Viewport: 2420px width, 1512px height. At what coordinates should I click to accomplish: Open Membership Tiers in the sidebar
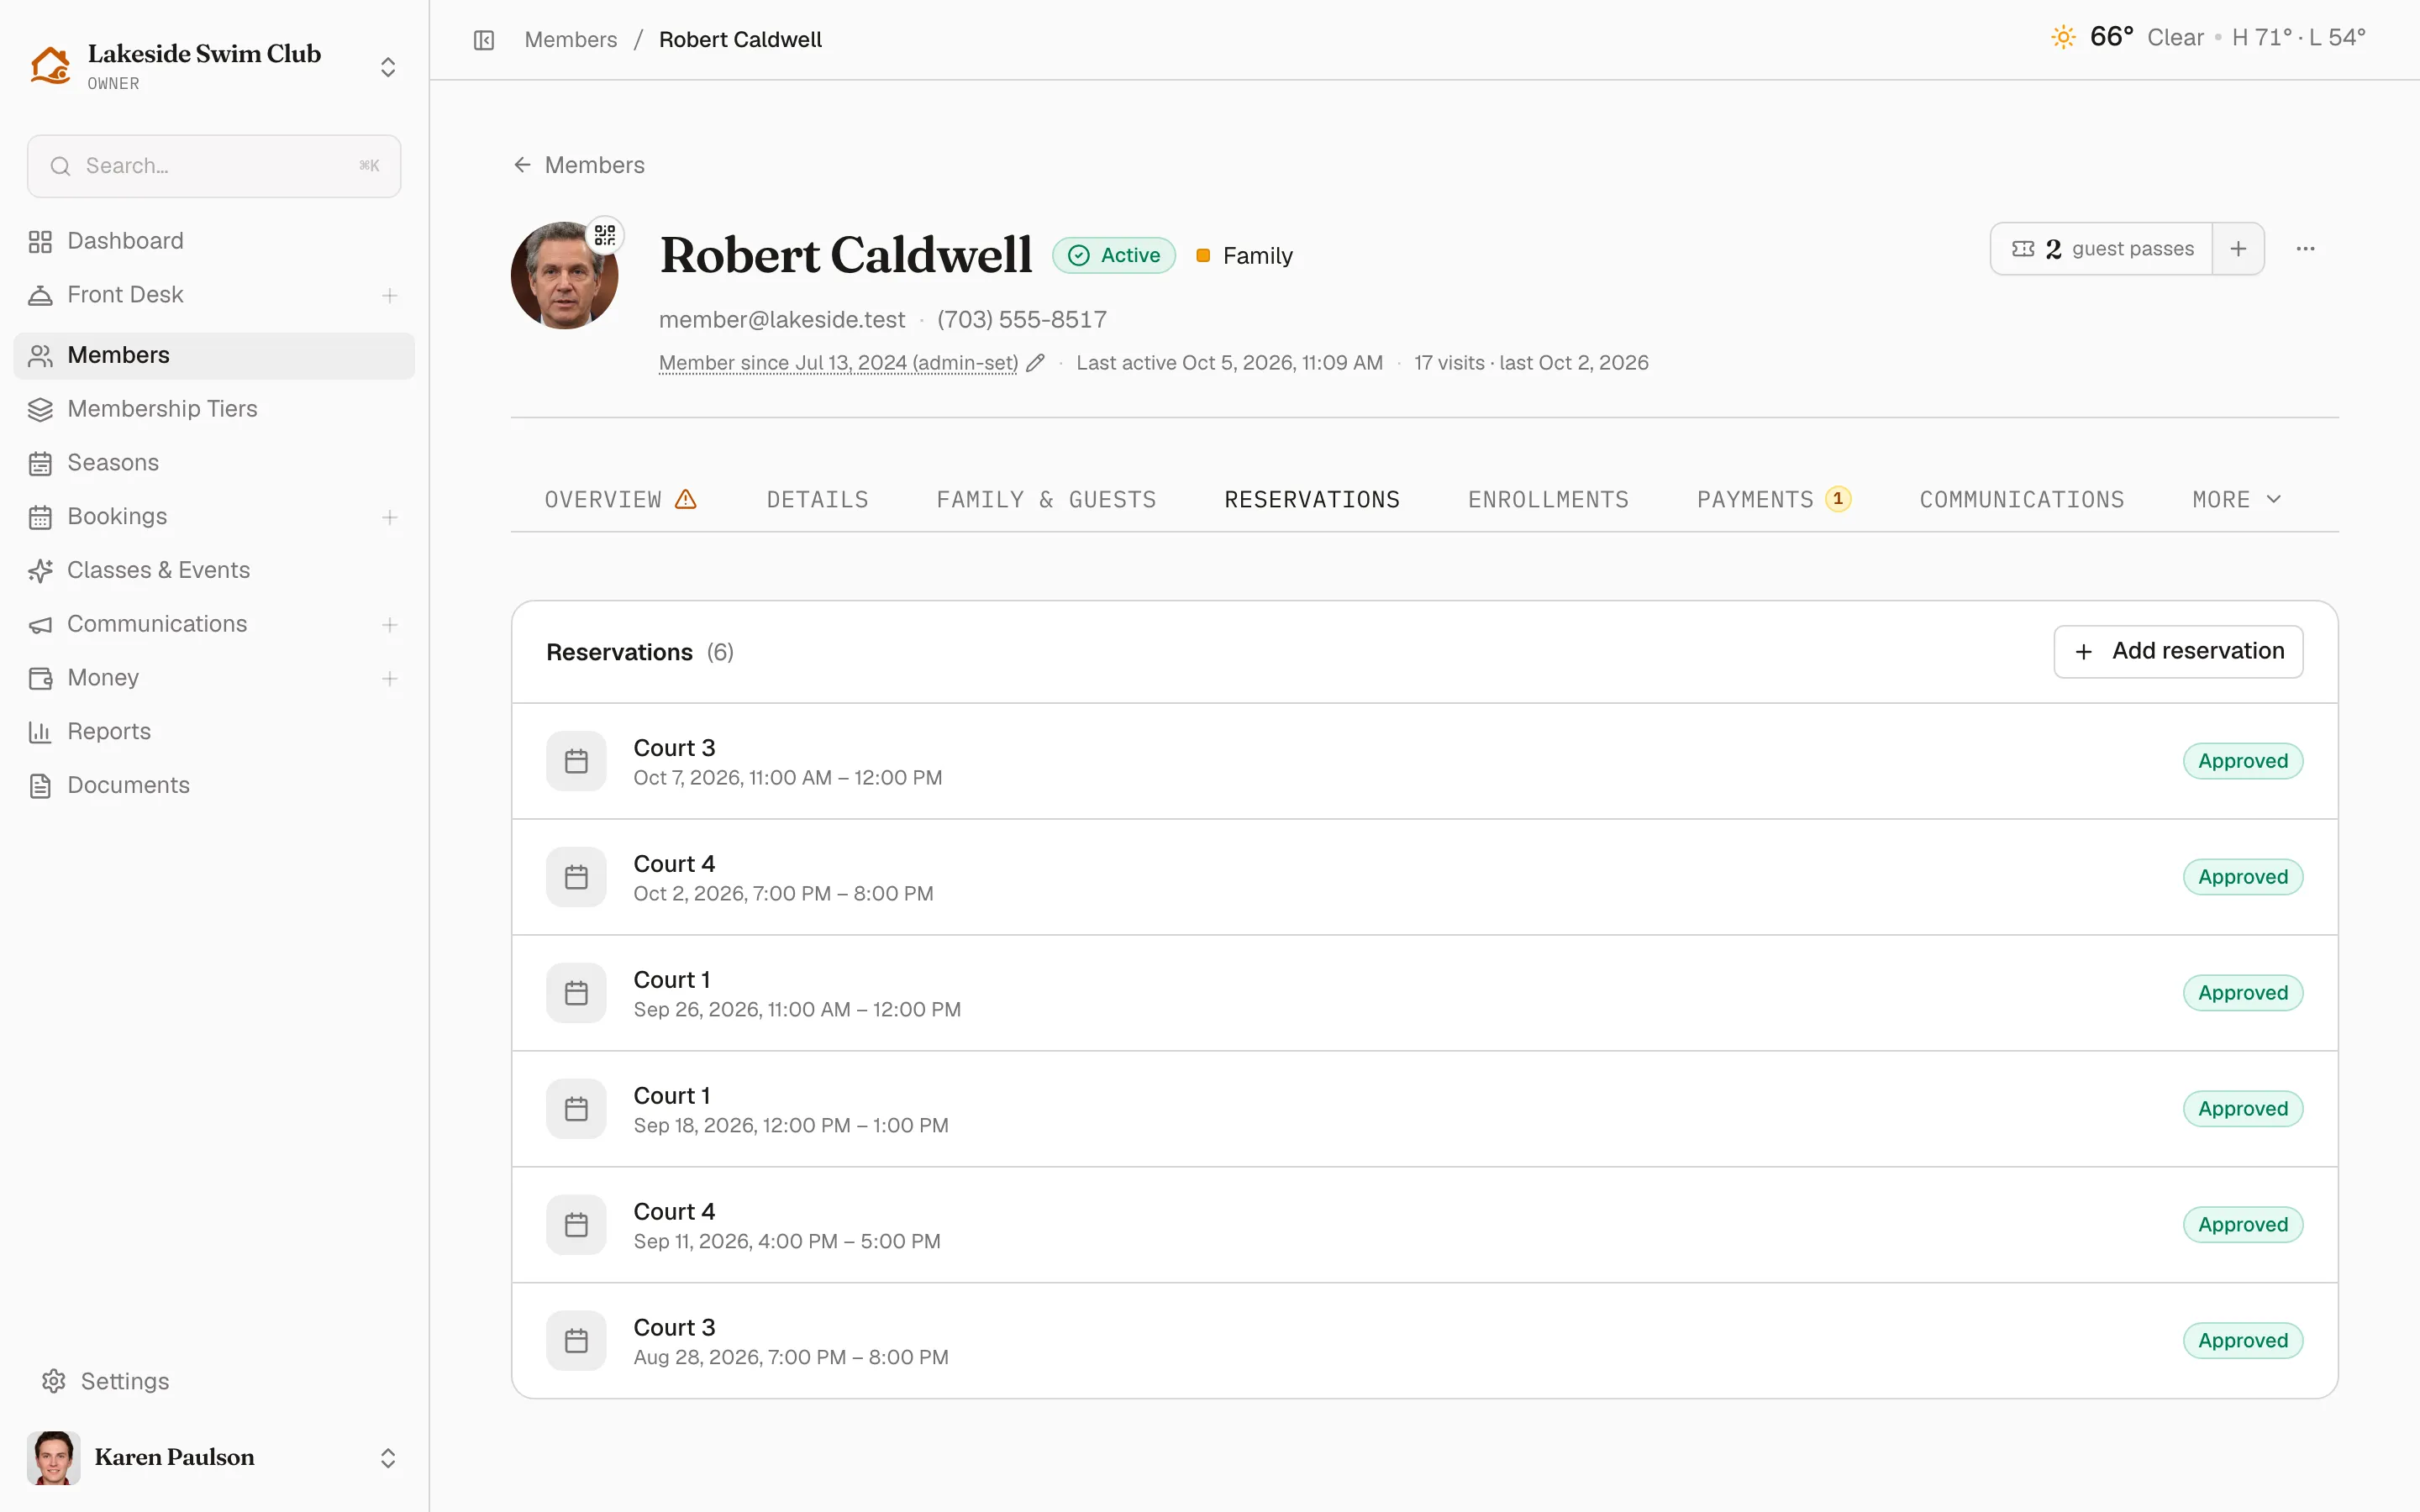click(x=214, y=409)
